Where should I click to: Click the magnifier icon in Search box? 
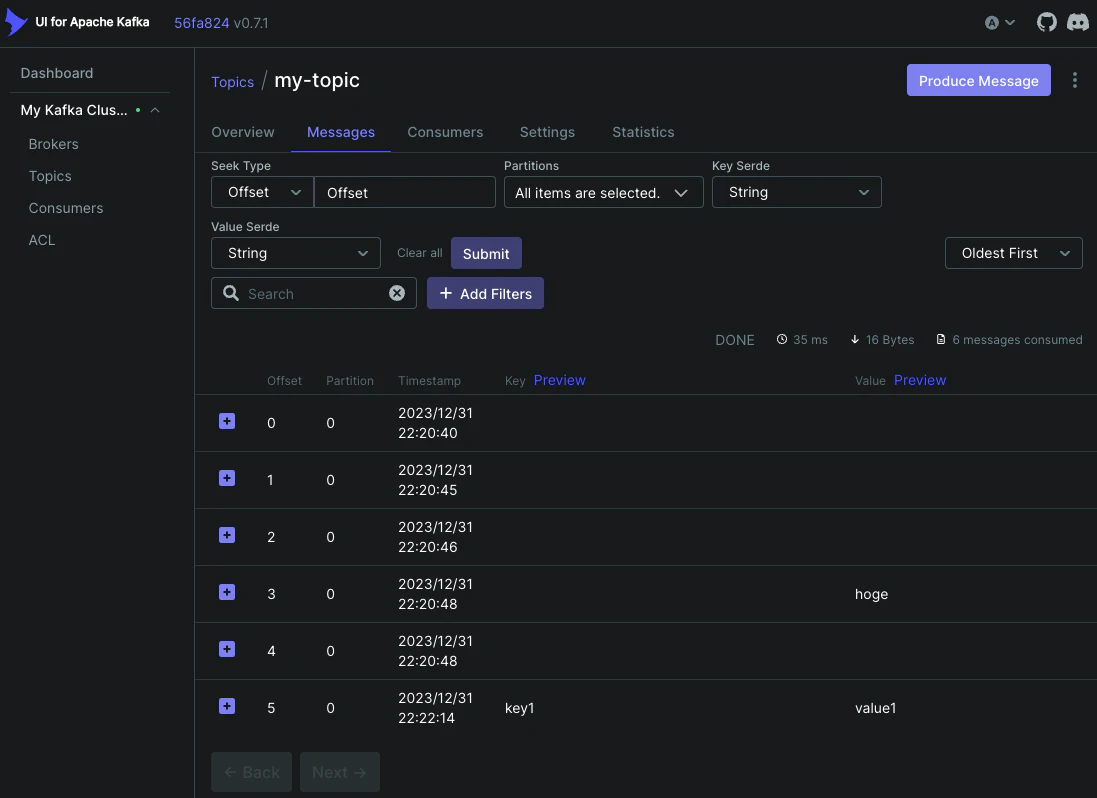[x=231, y=293]
